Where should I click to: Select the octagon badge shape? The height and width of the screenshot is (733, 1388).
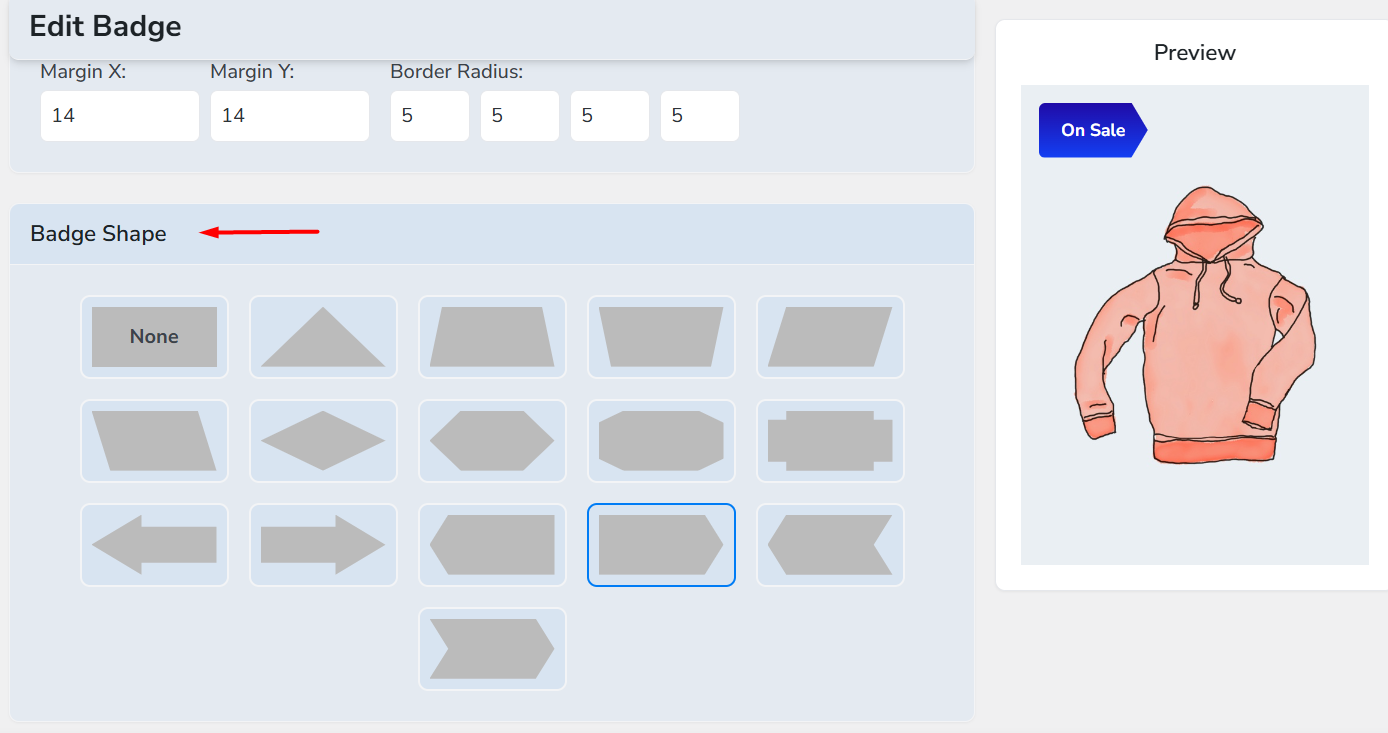661,441
